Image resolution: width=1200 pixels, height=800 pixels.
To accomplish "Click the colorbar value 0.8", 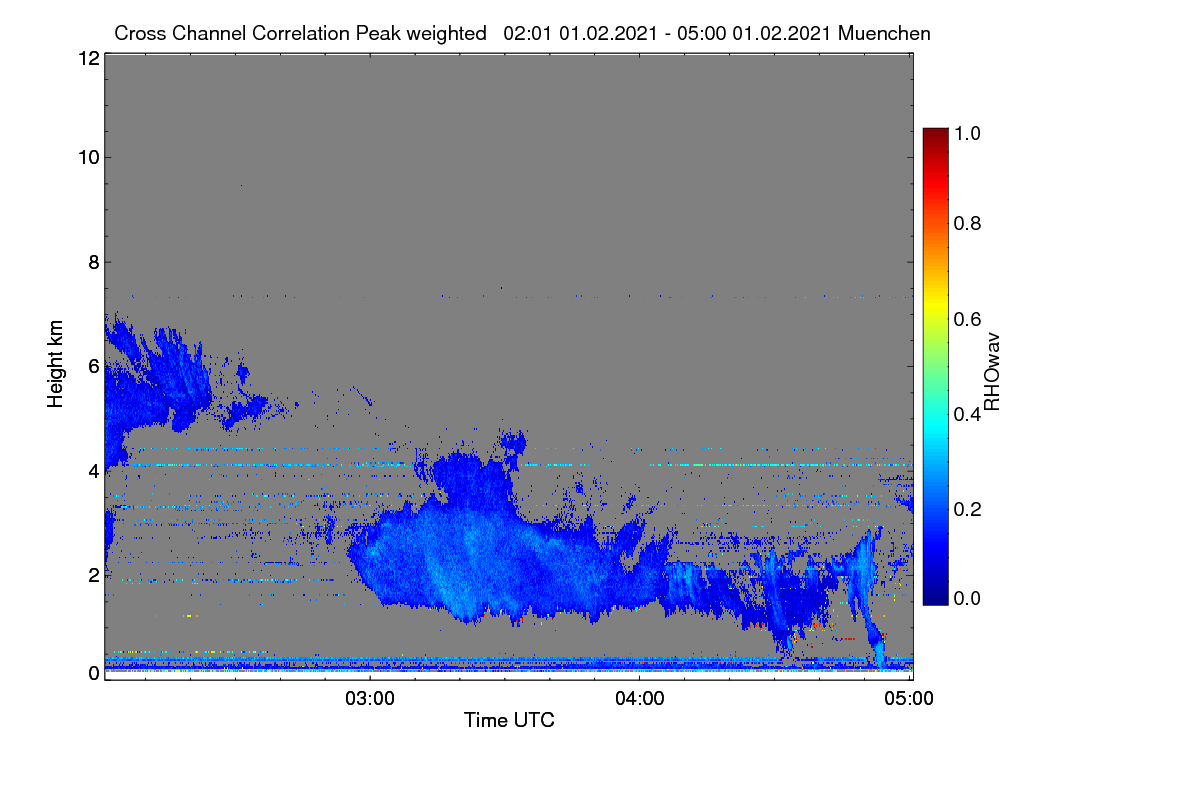I will tap(967, 223).
